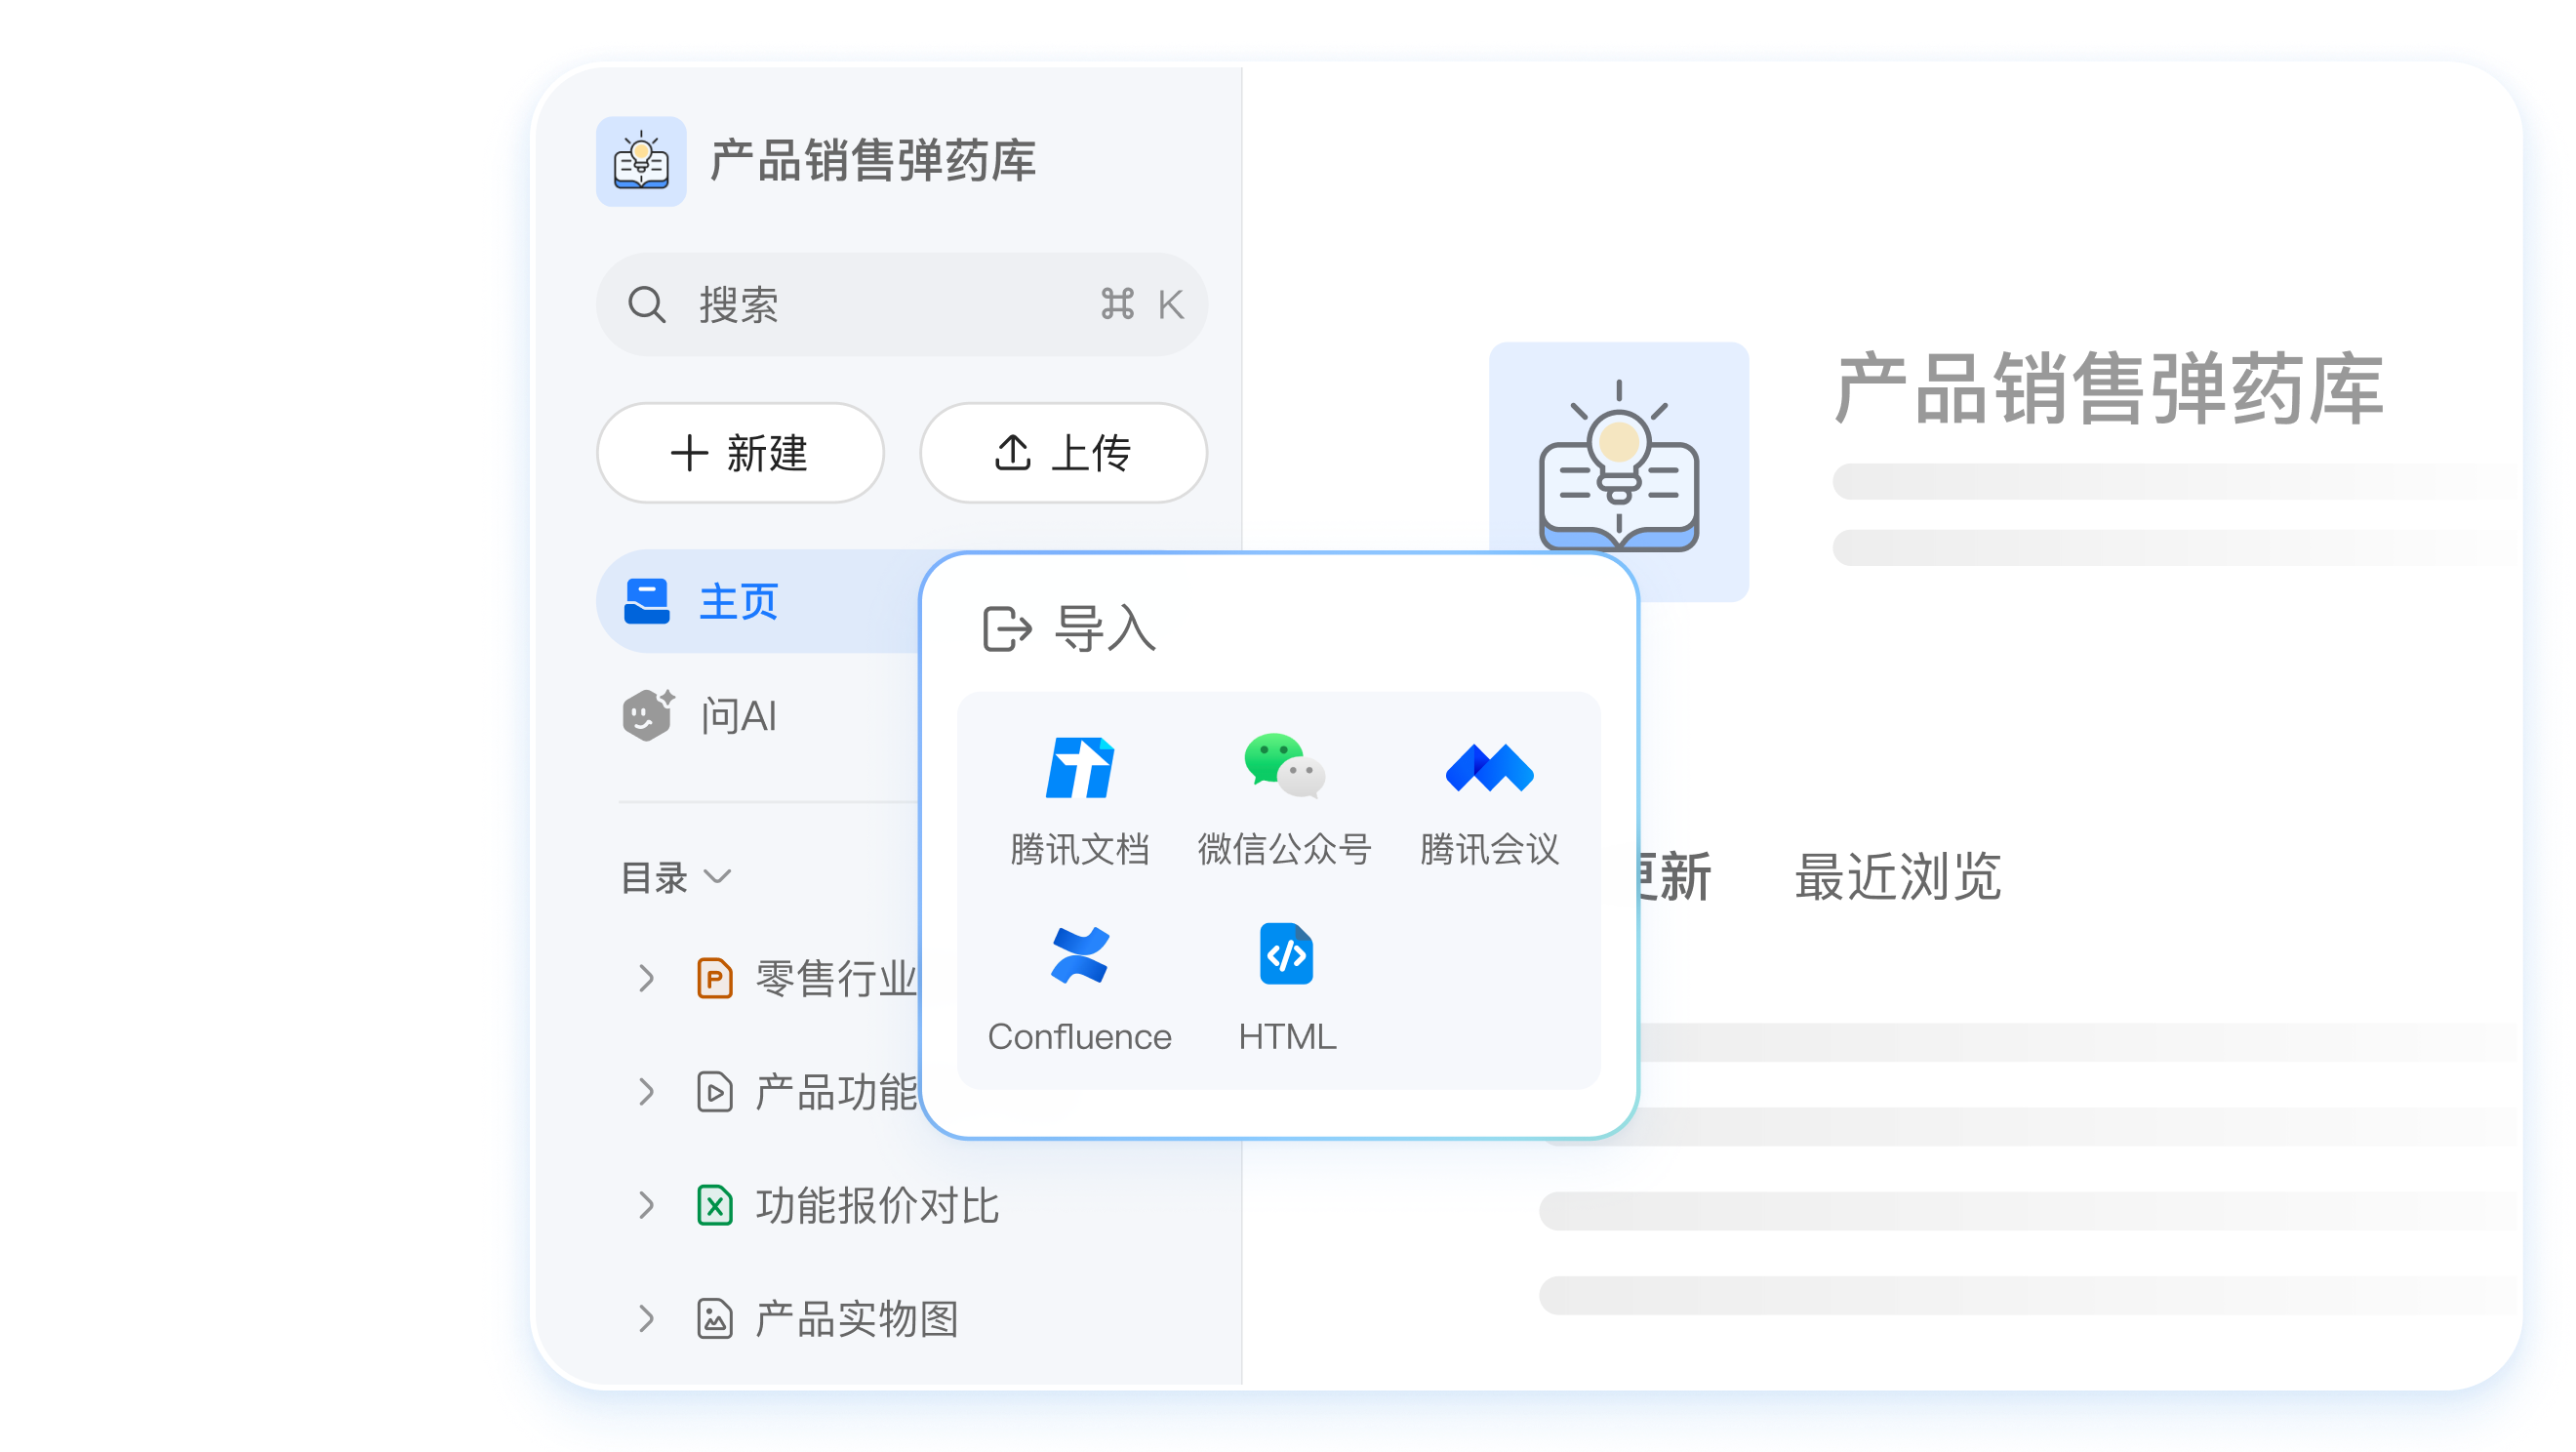The width and height of the screenshot is (2576, 1452).
Task: Click the 导入 import arrow icon
Action: click(1007, 629)
